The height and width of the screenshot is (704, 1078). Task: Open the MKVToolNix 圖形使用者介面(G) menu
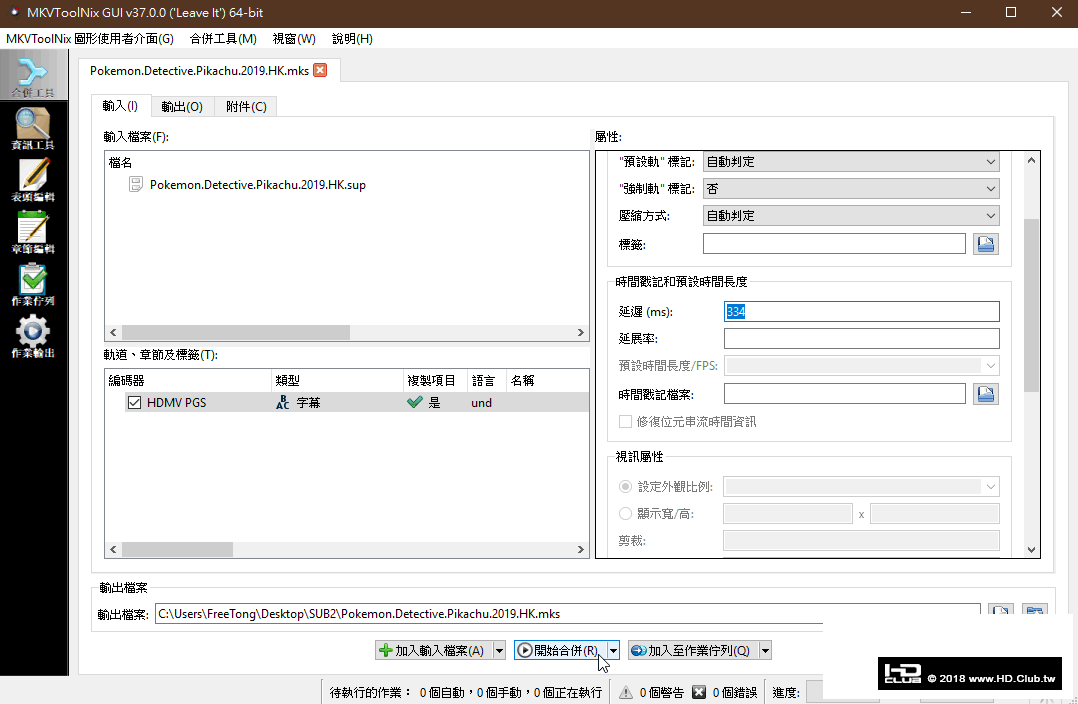pos(90,38)
